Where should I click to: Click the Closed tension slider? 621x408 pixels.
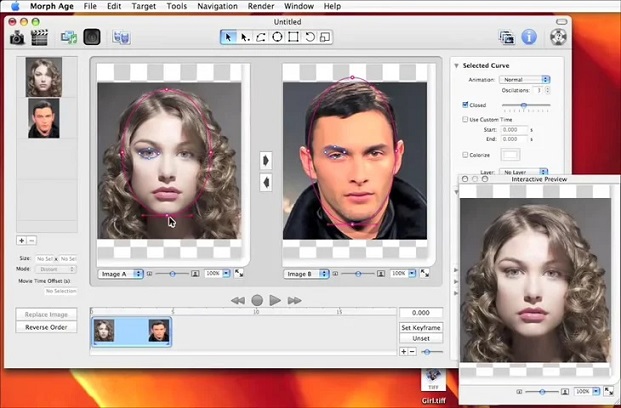[x=526, y=105]
